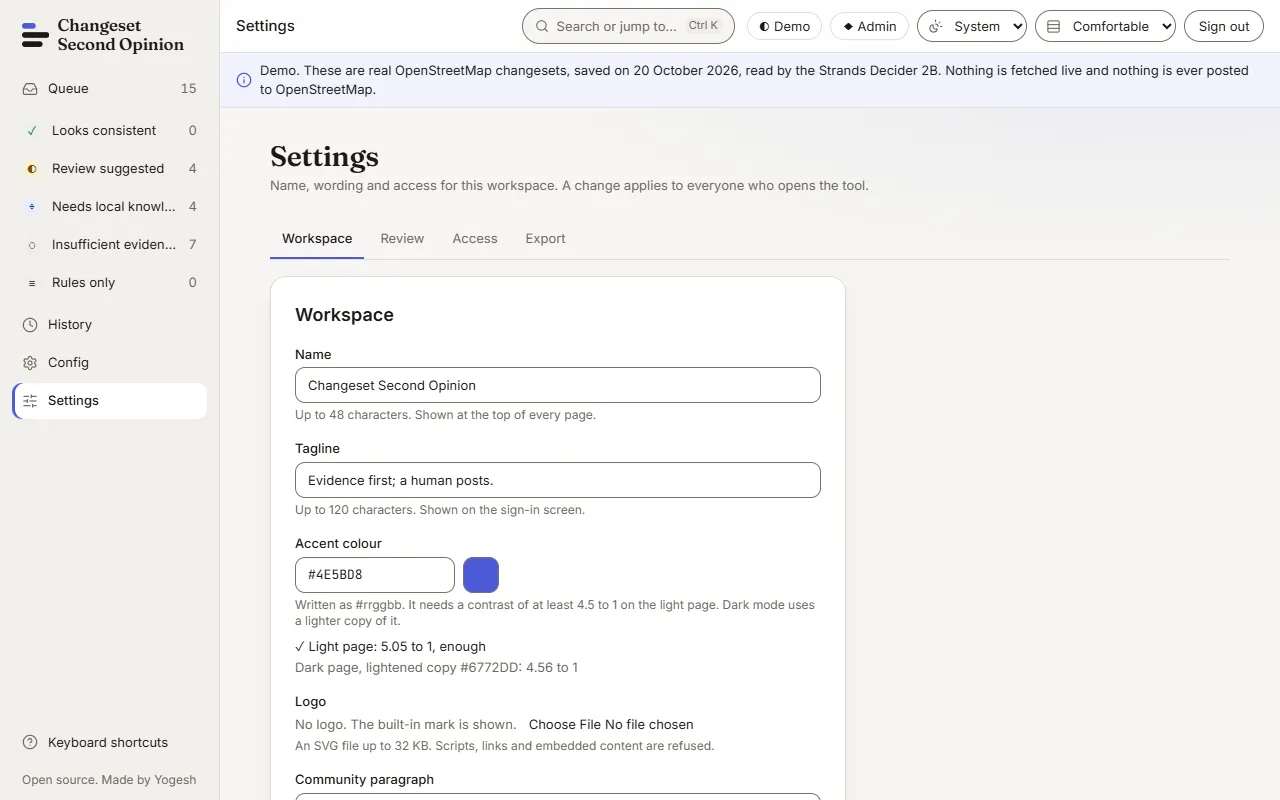Switch to the Review tab

402,239
